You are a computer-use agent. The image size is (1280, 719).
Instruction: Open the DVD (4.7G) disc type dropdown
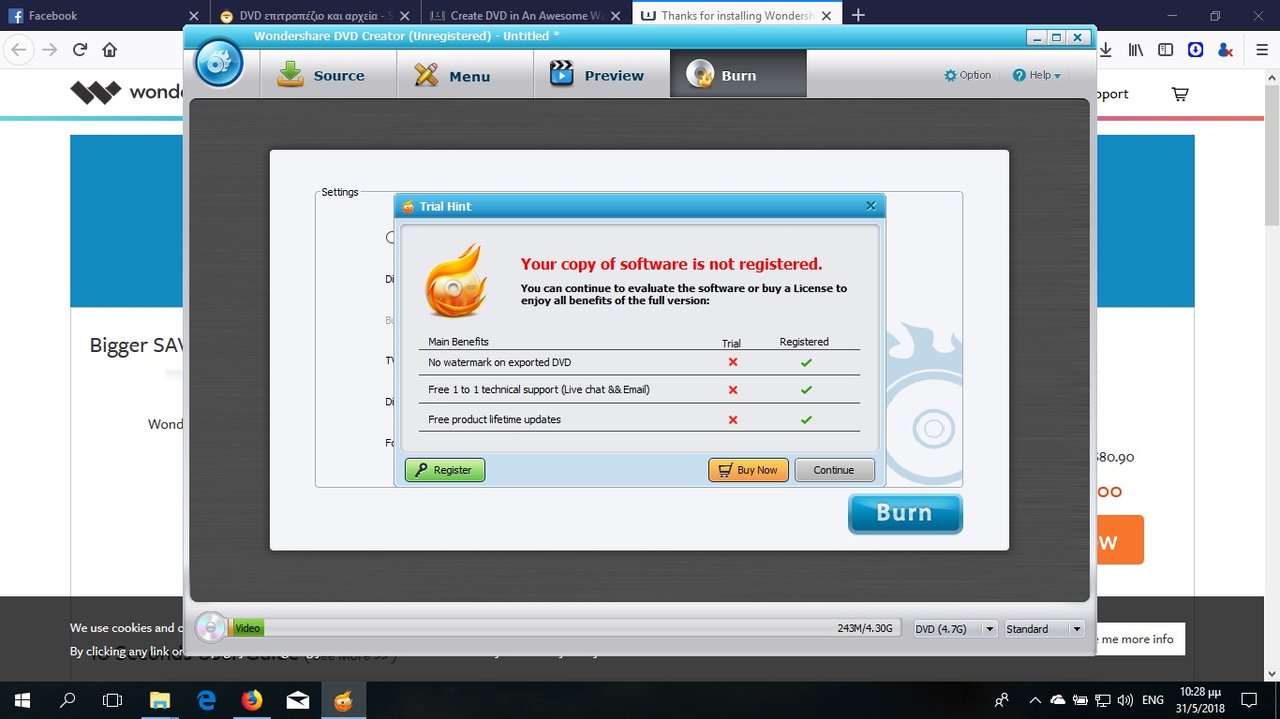click(955, 629)
